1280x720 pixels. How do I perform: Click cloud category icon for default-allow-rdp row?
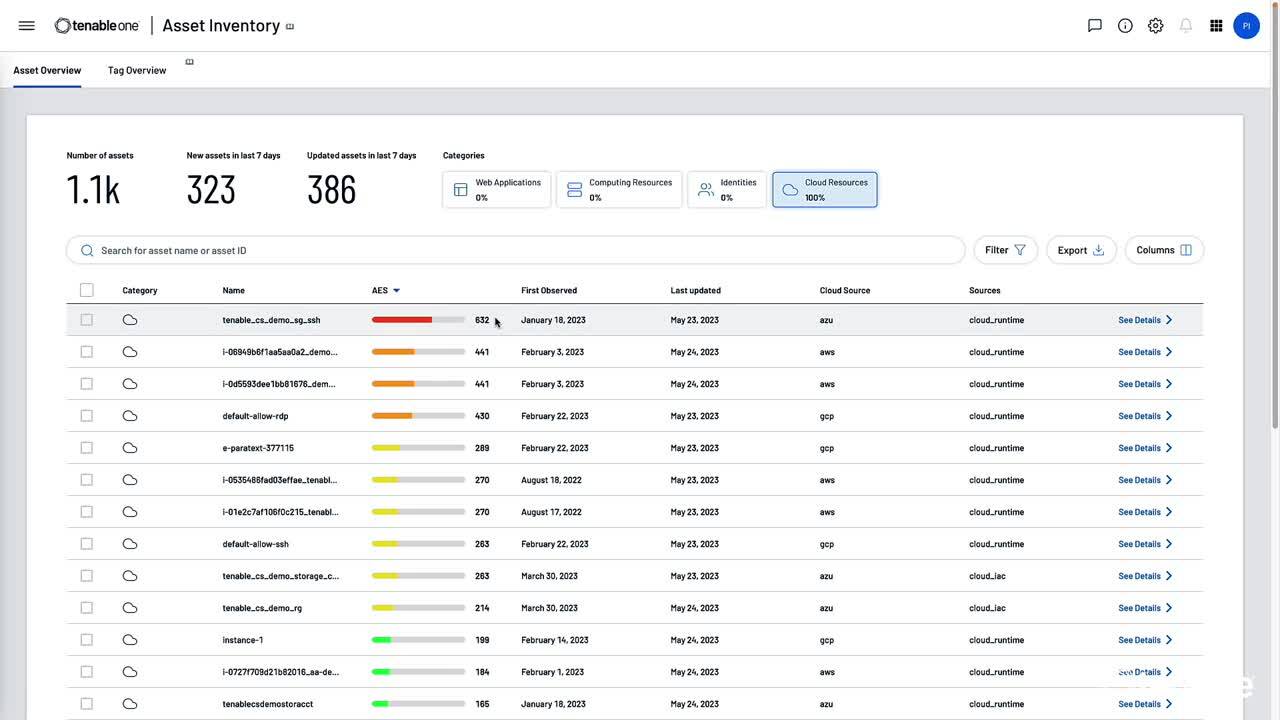(x=130, y=416)
